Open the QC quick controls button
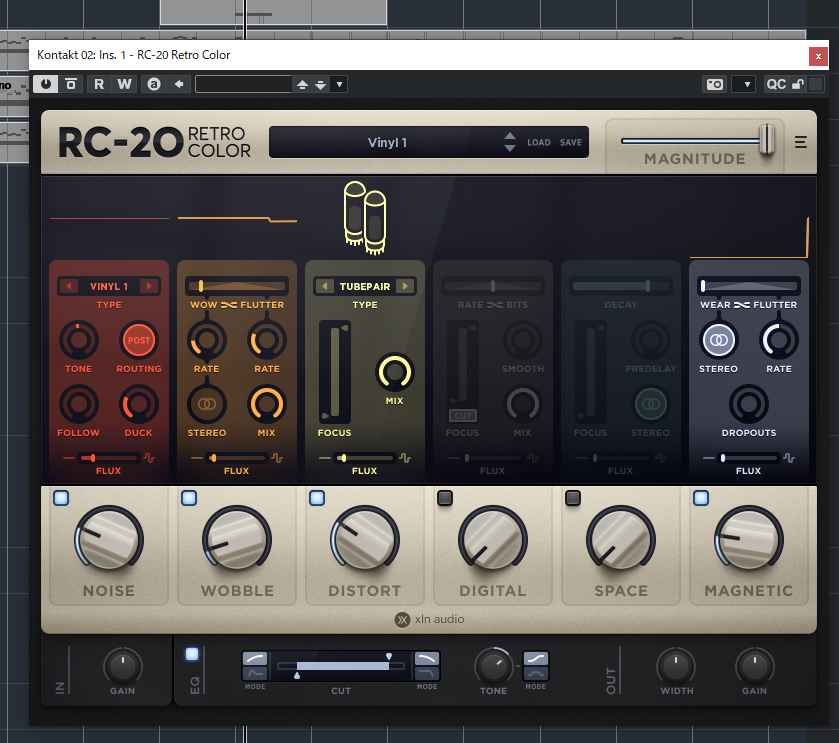The width and height of the screenshot is (839, 743). [x=776, y=84]
